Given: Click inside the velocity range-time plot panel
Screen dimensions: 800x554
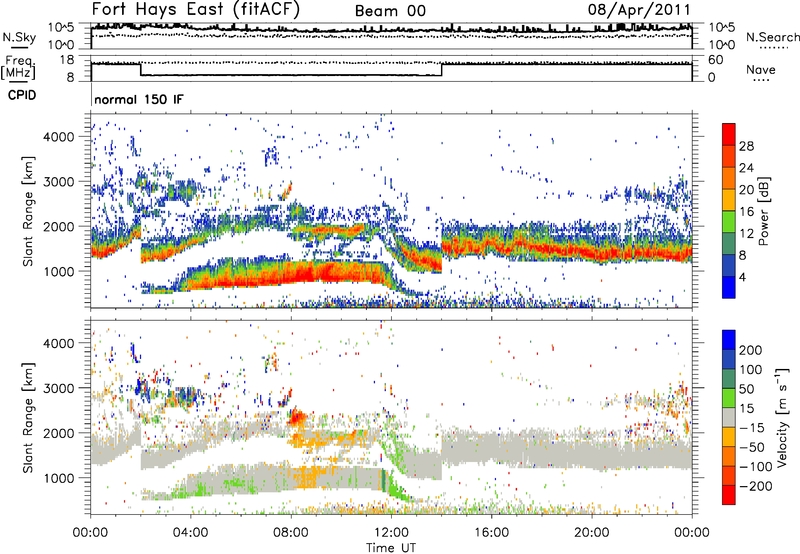Looking at the screenshot, I should [x=391, y=417].
